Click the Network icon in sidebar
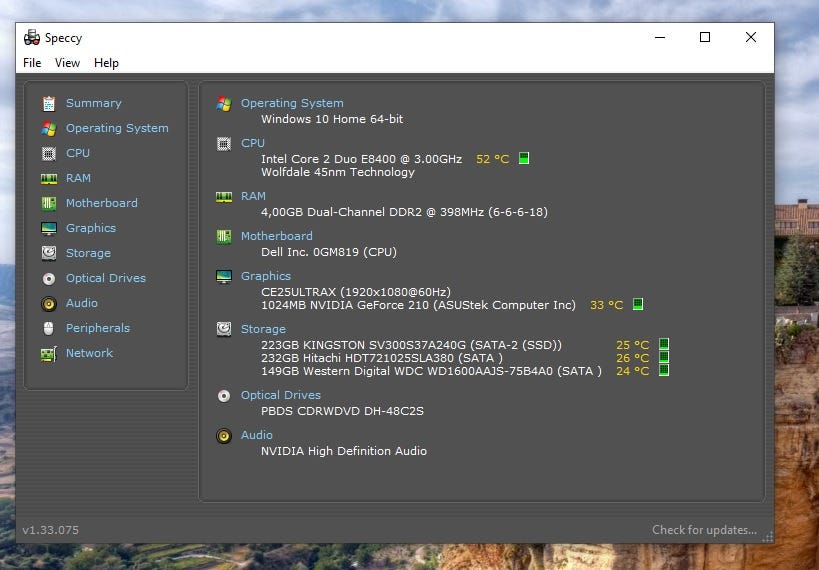819x570 pixels. [48, 353]
